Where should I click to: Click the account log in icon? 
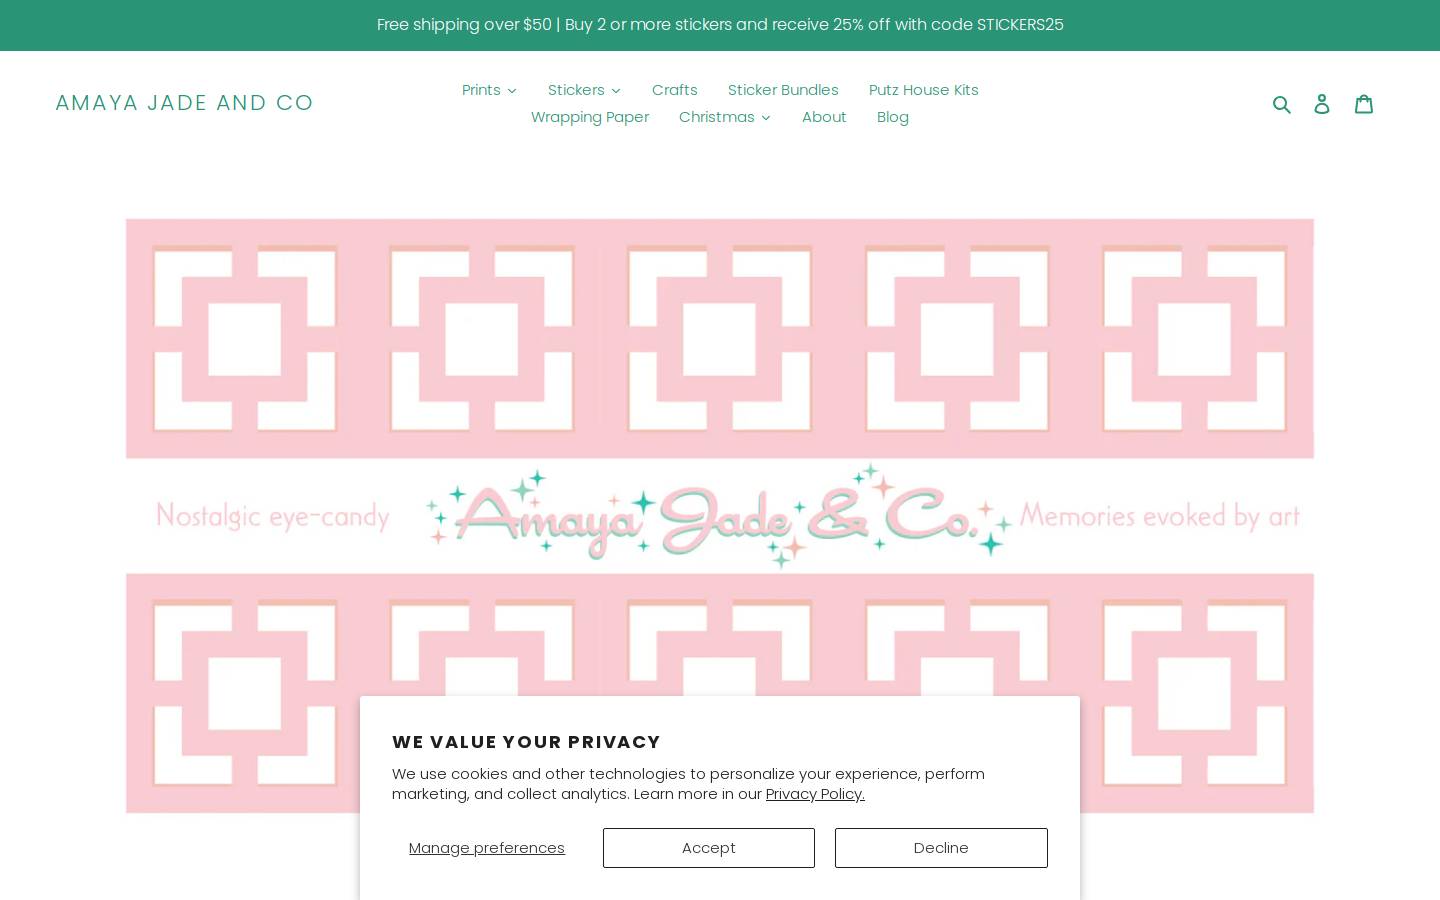click(x=1322, y=104)
